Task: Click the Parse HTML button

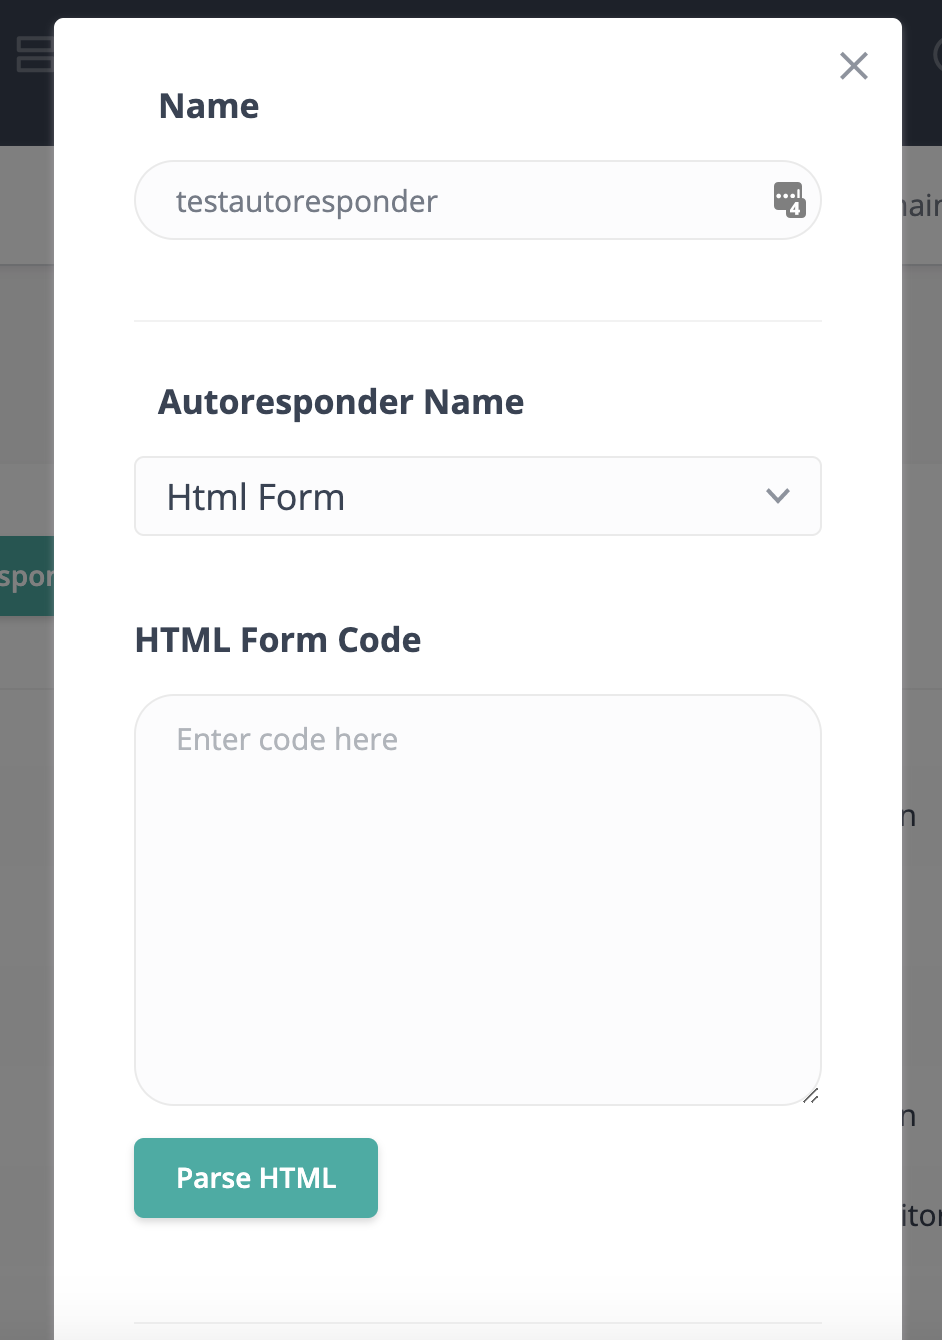Action: [255, 1177]
